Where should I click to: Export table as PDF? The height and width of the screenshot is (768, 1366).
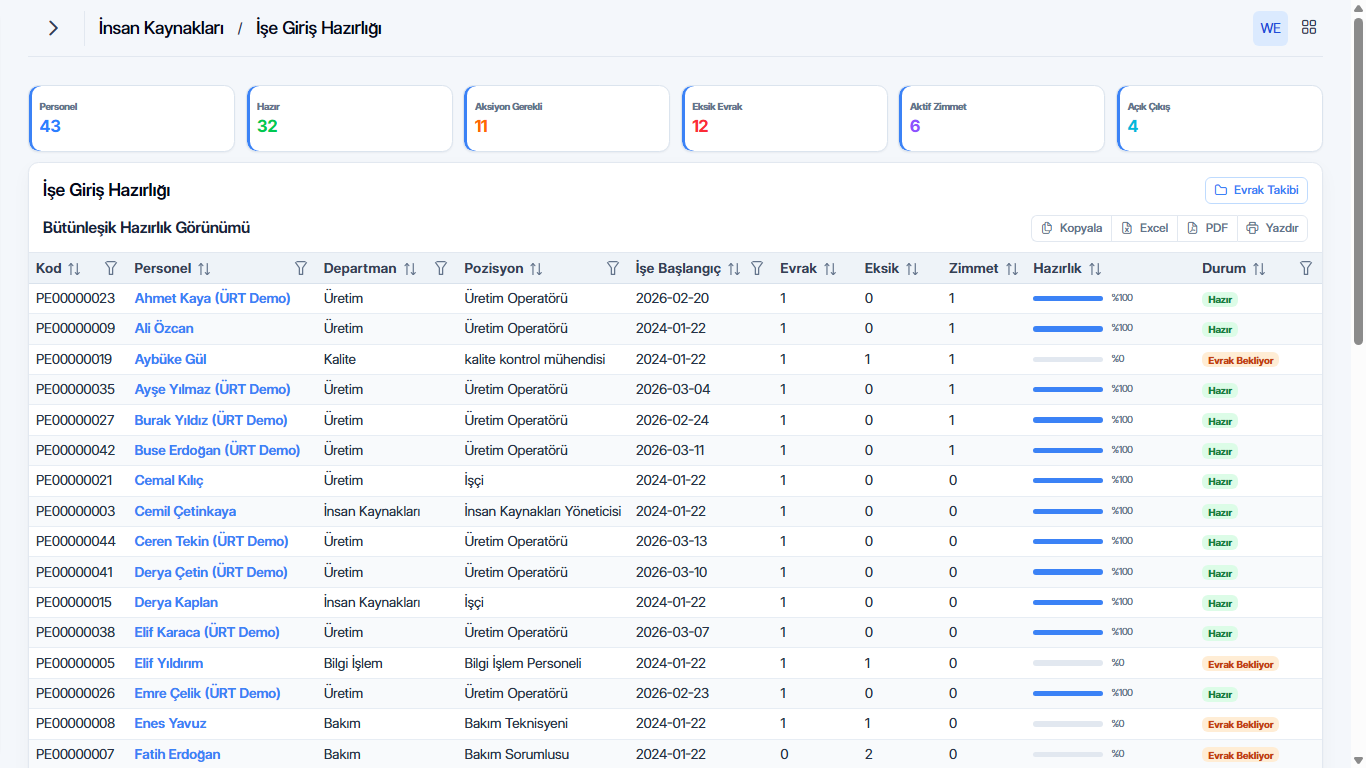click(x=1207, y=228)
